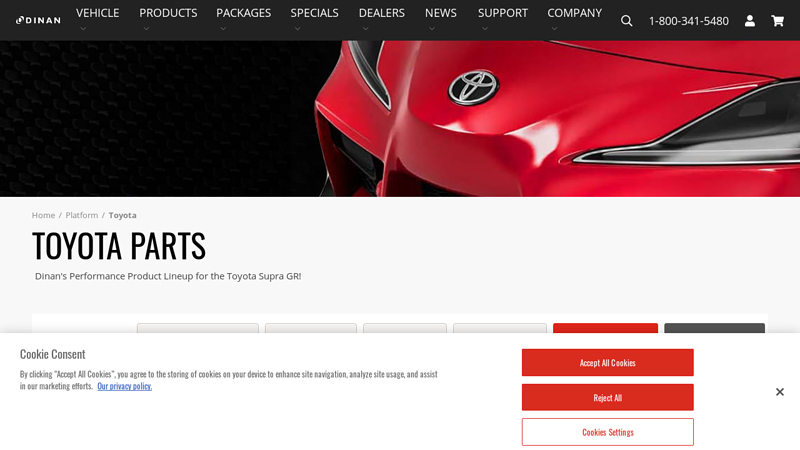This screenshot has width=800, height=450.
Task: Open the VEHICLE menu
Action: pos(97,13)
